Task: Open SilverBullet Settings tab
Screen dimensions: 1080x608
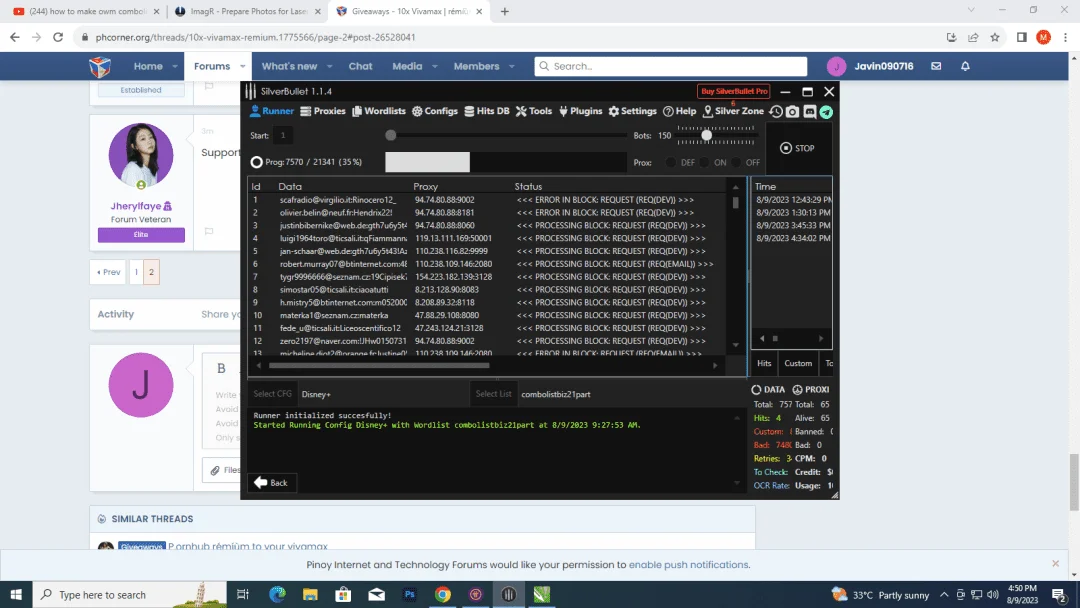Action: [632, 111]
